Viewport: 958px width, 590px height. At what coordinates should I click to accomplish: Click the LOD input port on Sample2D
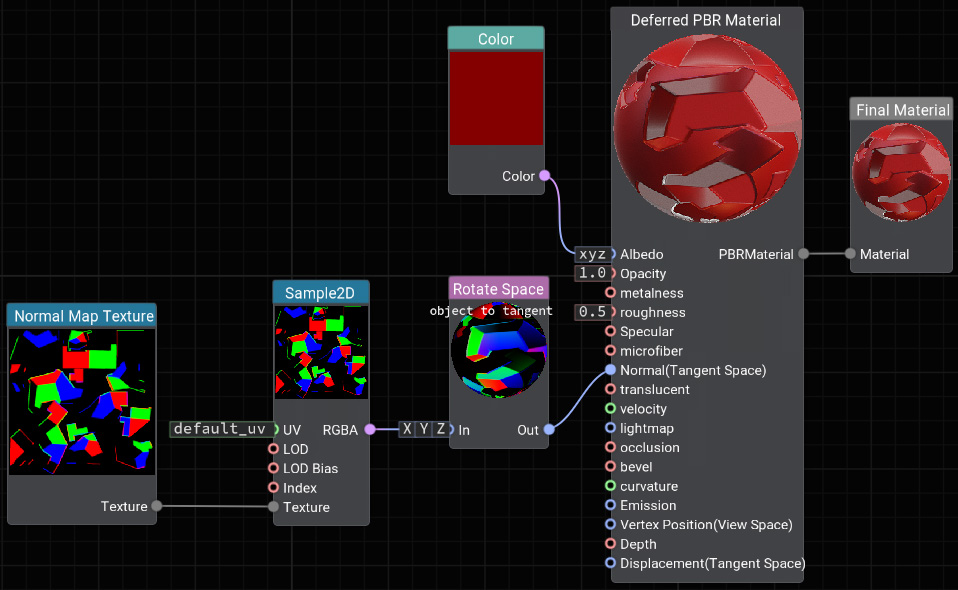pos(273,449)
